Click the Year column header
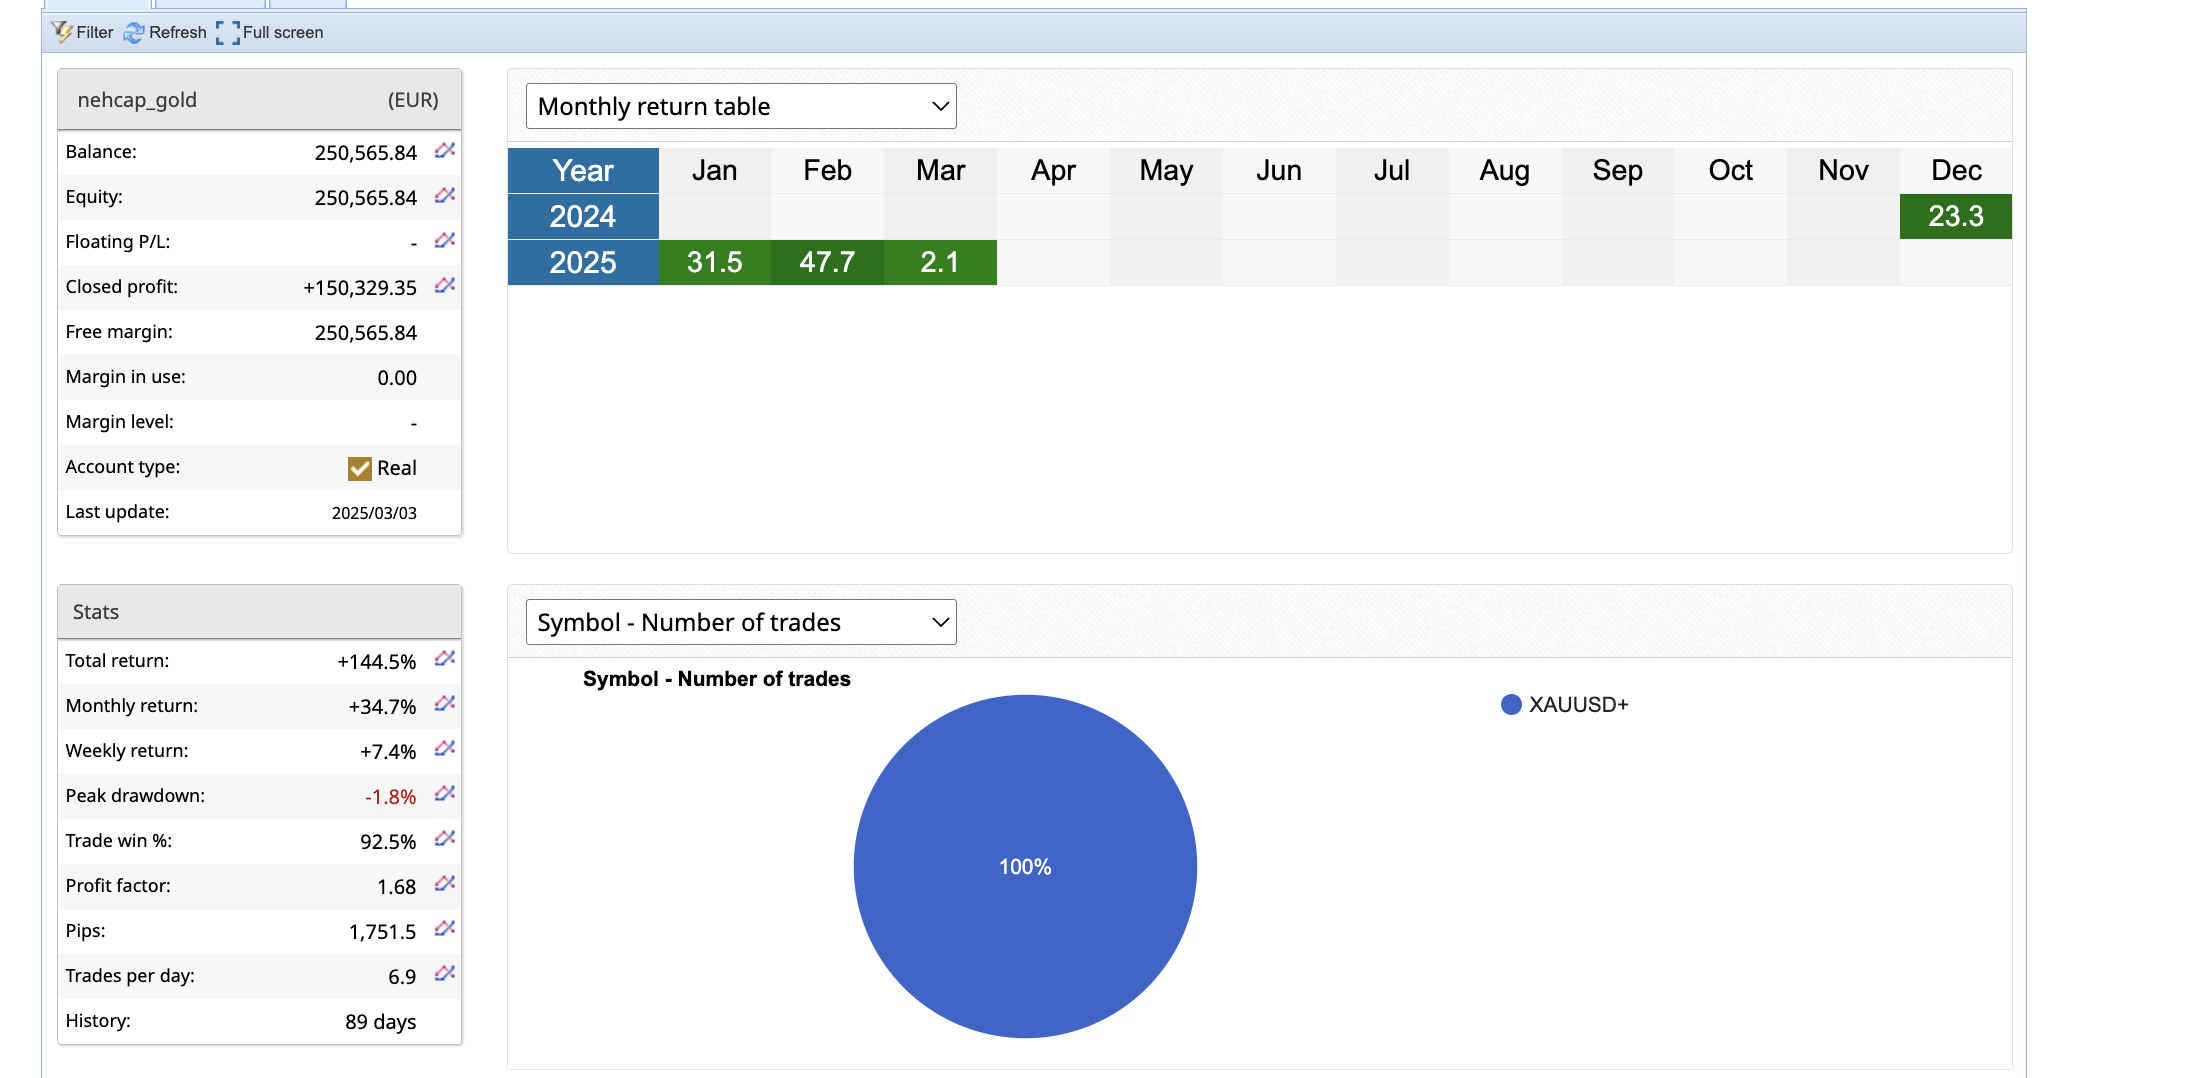 coord(583,170)
